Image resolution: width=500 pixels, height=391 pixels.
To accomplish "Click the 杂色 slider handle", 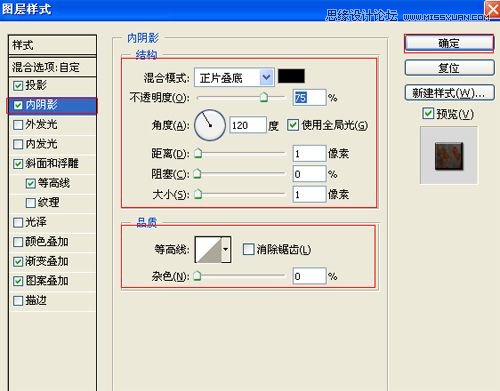I will pyautogui.click(x=197, y=276).
